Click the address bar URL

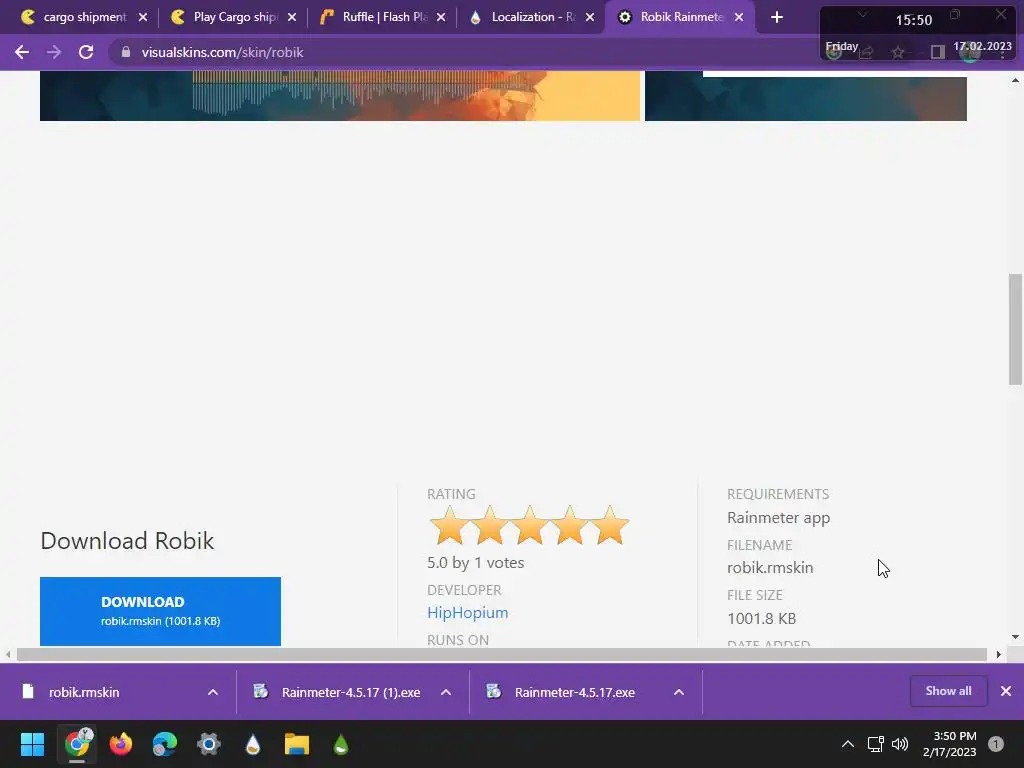(x=222, y=52)
